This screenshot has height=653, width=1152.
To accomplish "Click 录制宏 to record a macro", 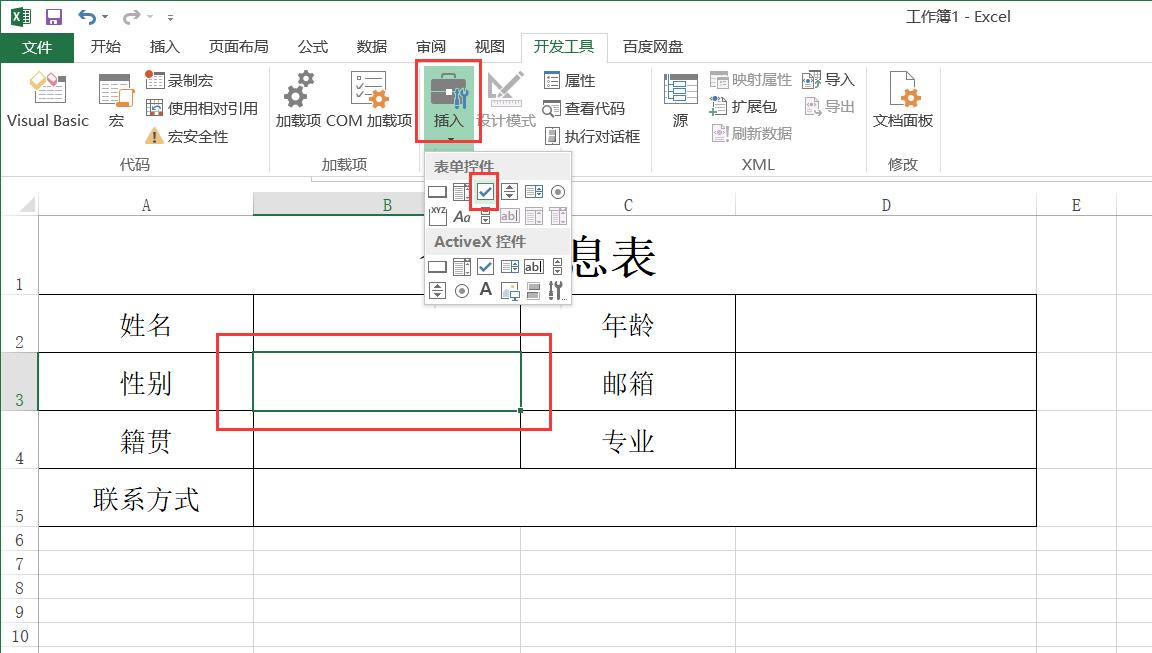I will [179, 80].
